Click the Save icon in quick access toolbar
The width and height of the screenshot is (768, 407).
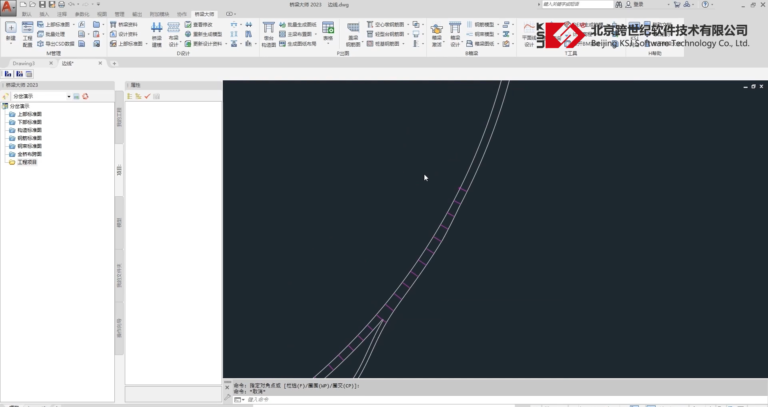pos(42,4)
